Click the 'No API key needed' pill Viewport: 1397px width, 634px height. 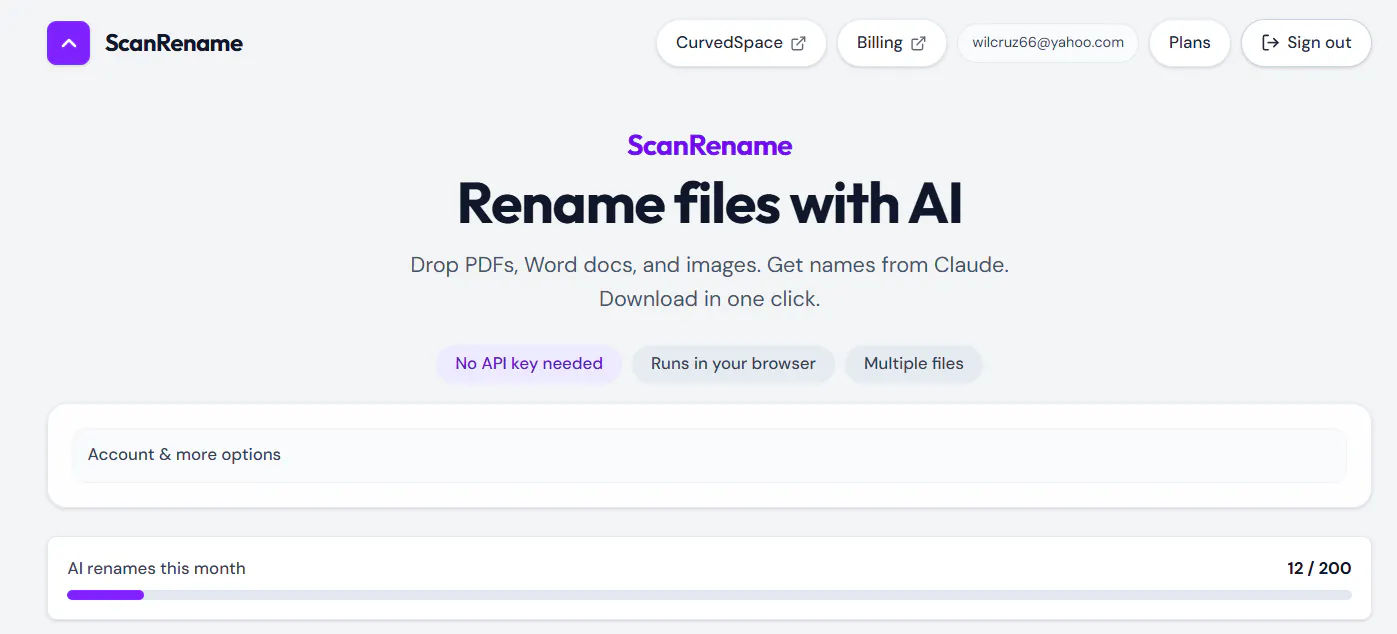point(529,364)
